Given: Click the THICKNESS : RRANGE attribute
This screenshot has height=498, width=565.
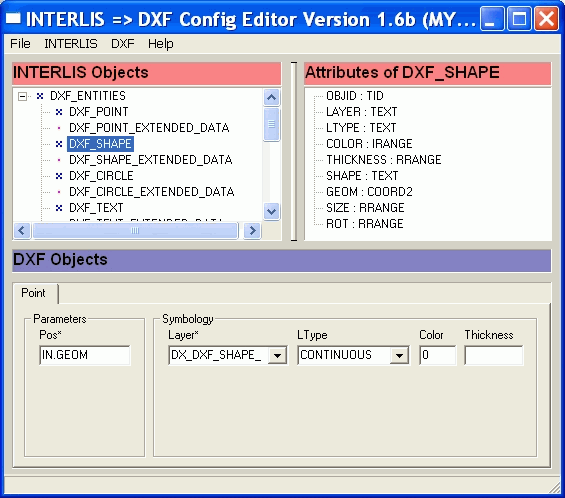Looking at the screenshot, I should click(x=383, y=160).
